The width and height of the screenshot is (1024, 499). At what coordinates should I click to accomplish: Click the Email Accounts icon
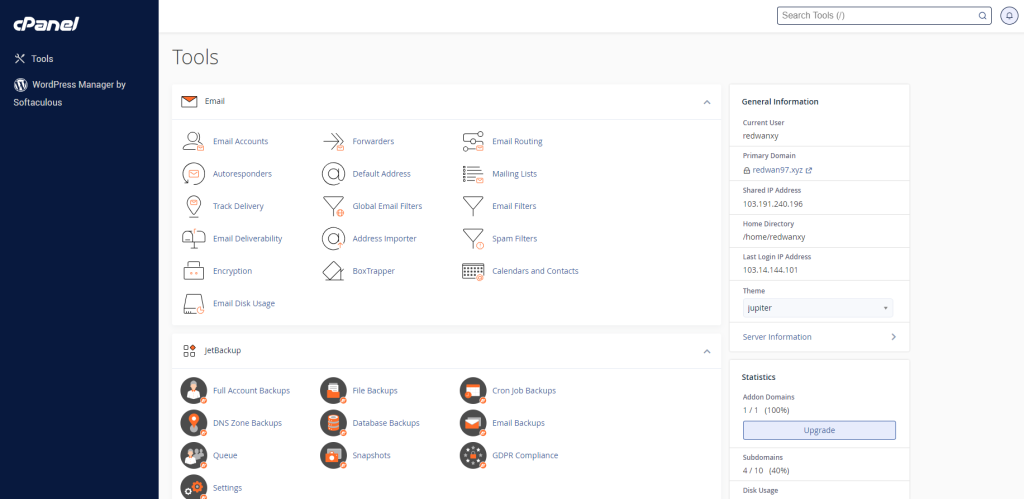pyautogui.click(x=194, y=141)
